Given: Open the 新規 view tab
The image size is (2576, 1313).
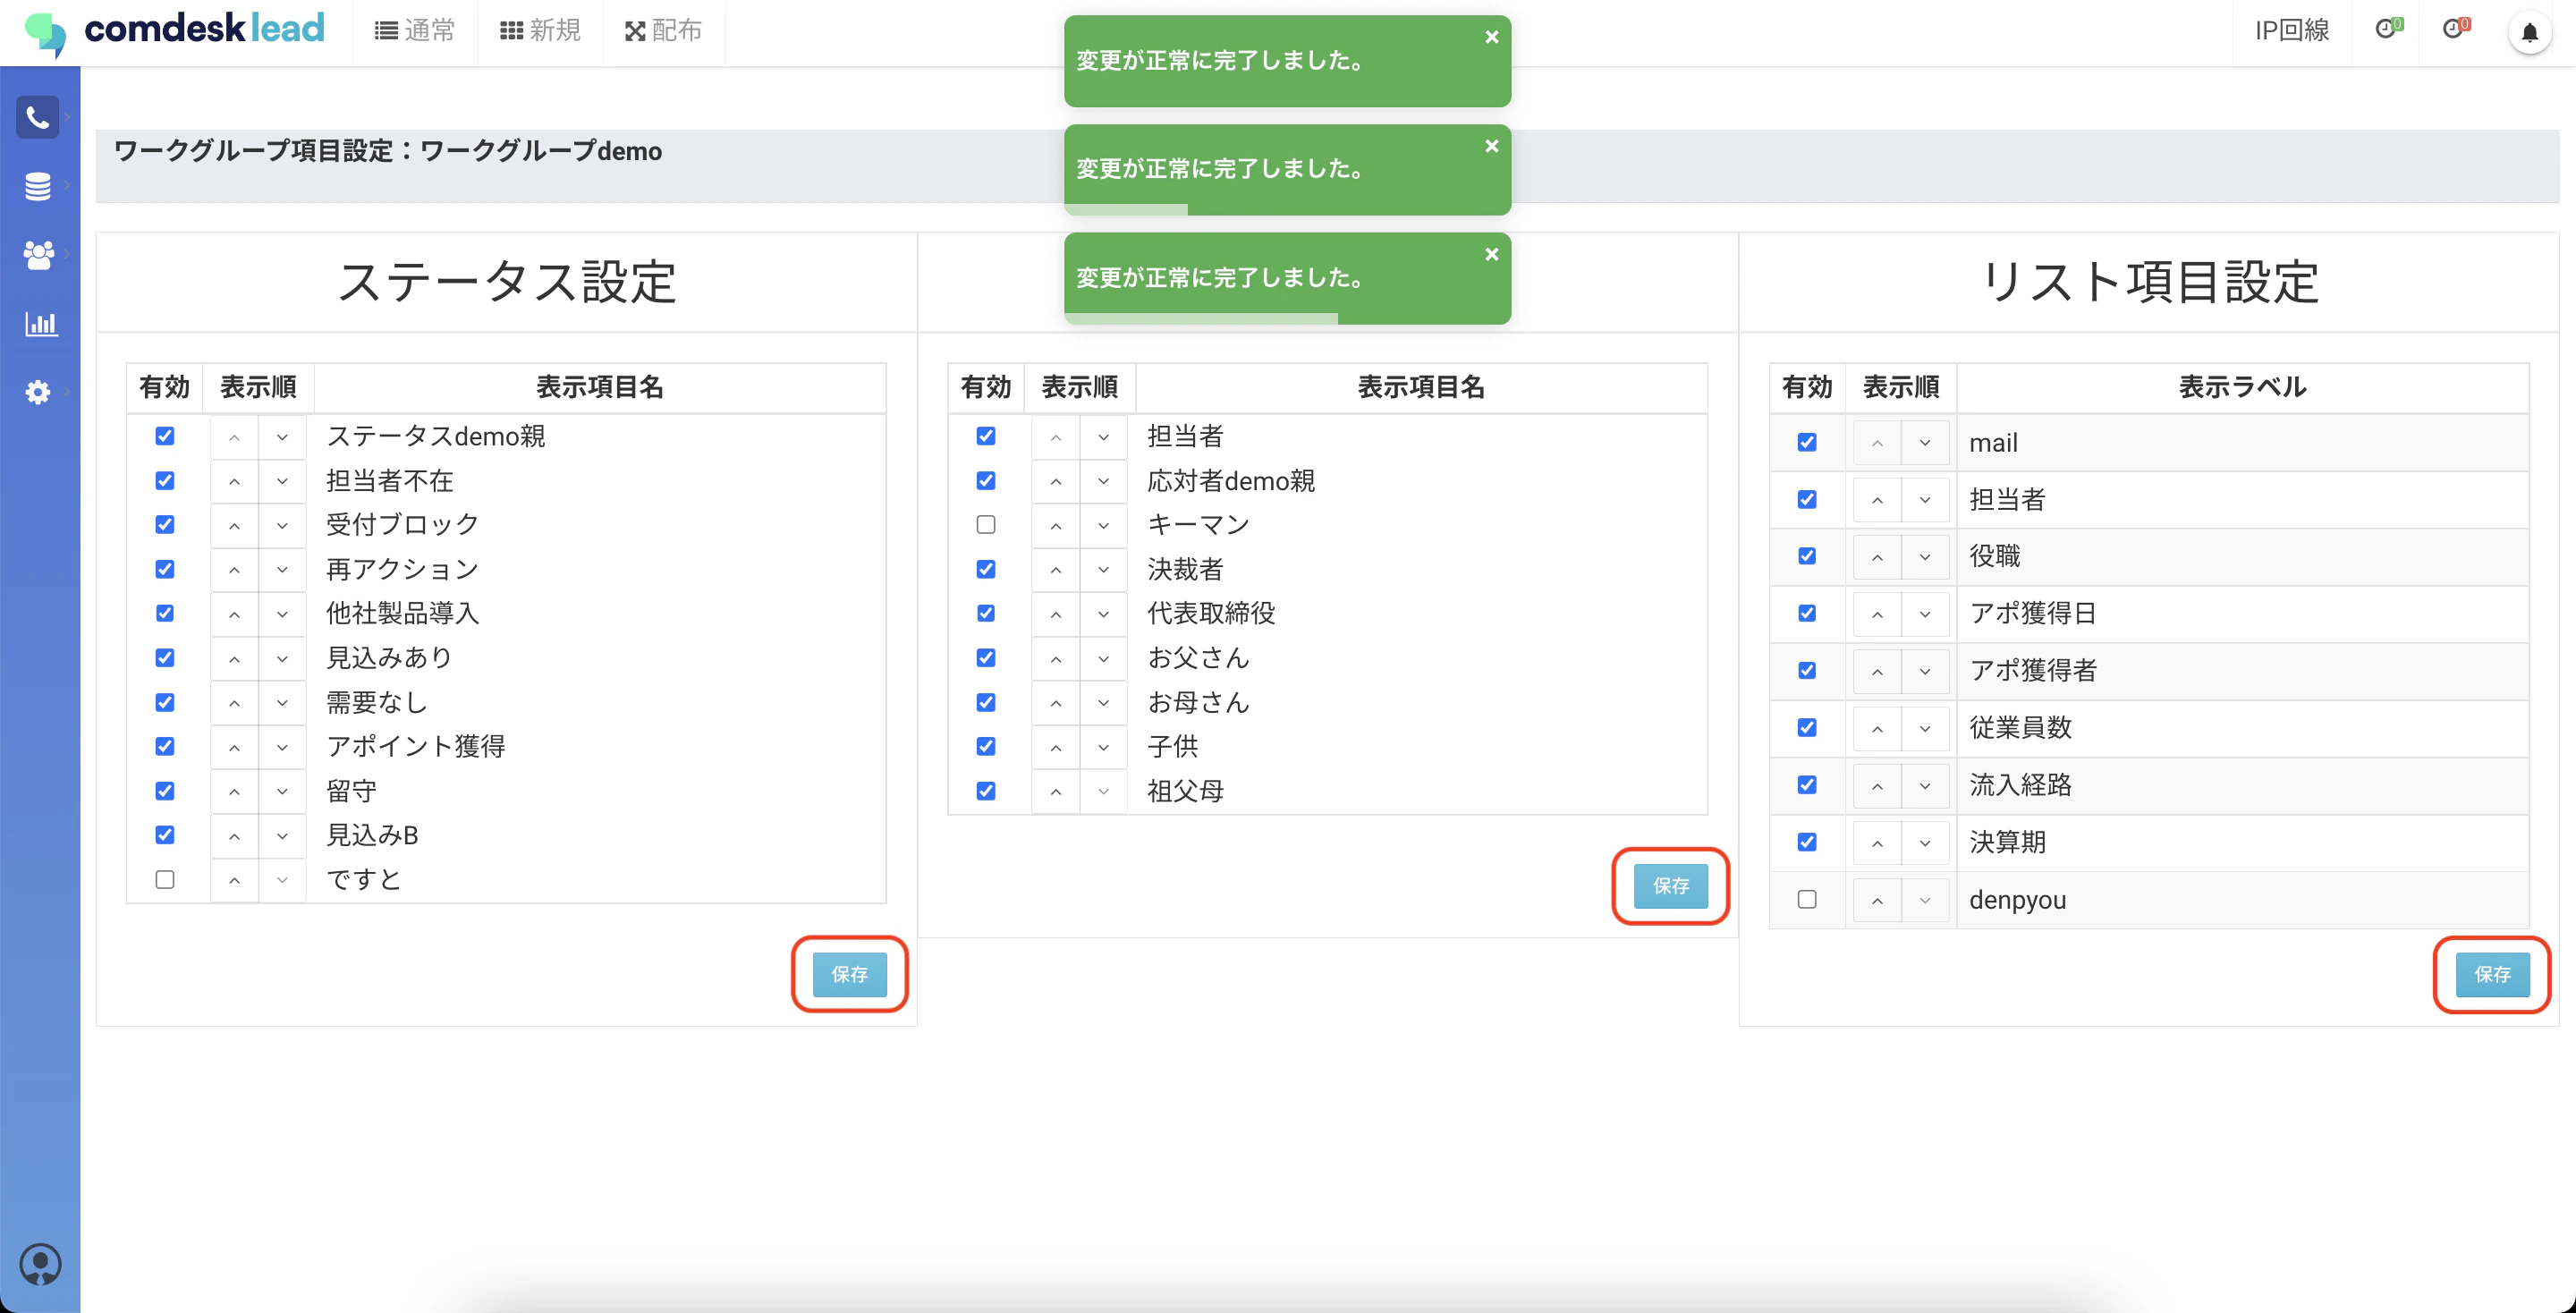Looking at the screenshot, I should (540, 31).
